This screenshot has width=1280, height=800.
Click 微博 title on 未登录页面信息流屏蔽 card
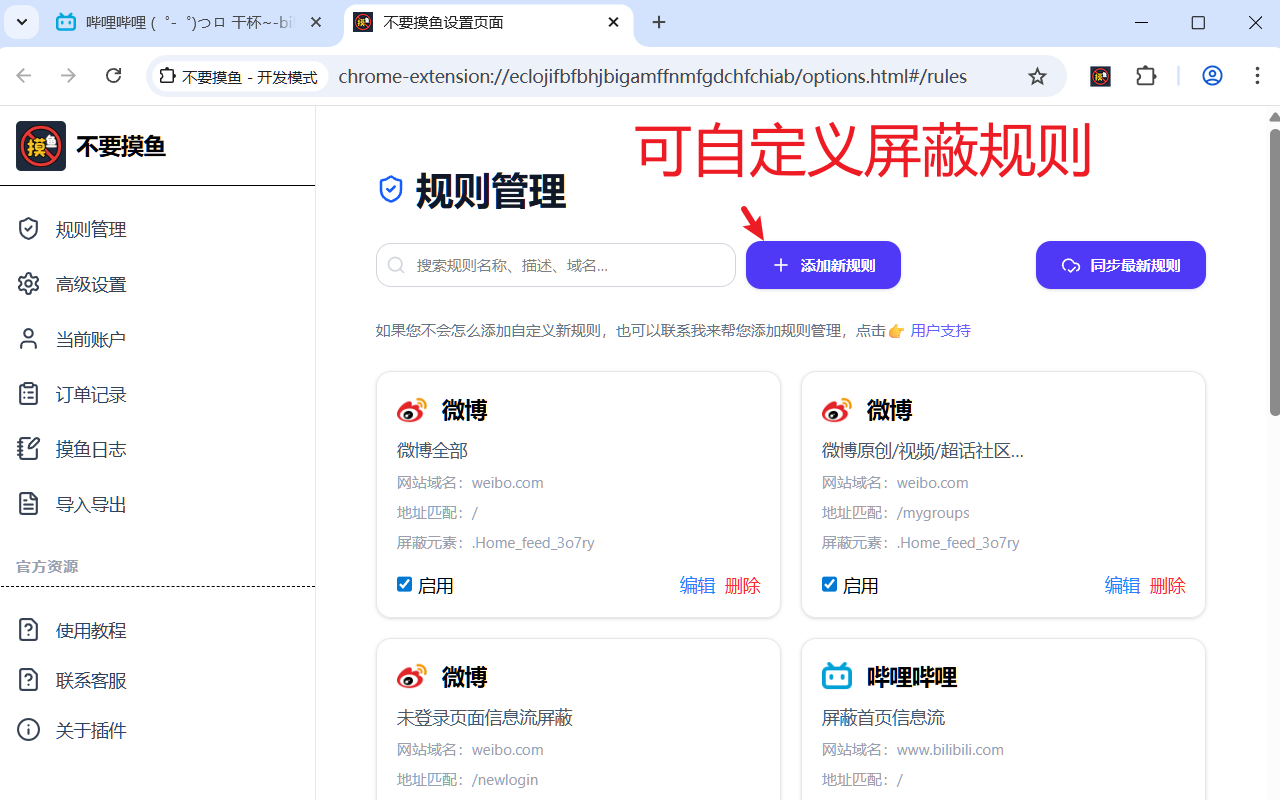[464, 677]
